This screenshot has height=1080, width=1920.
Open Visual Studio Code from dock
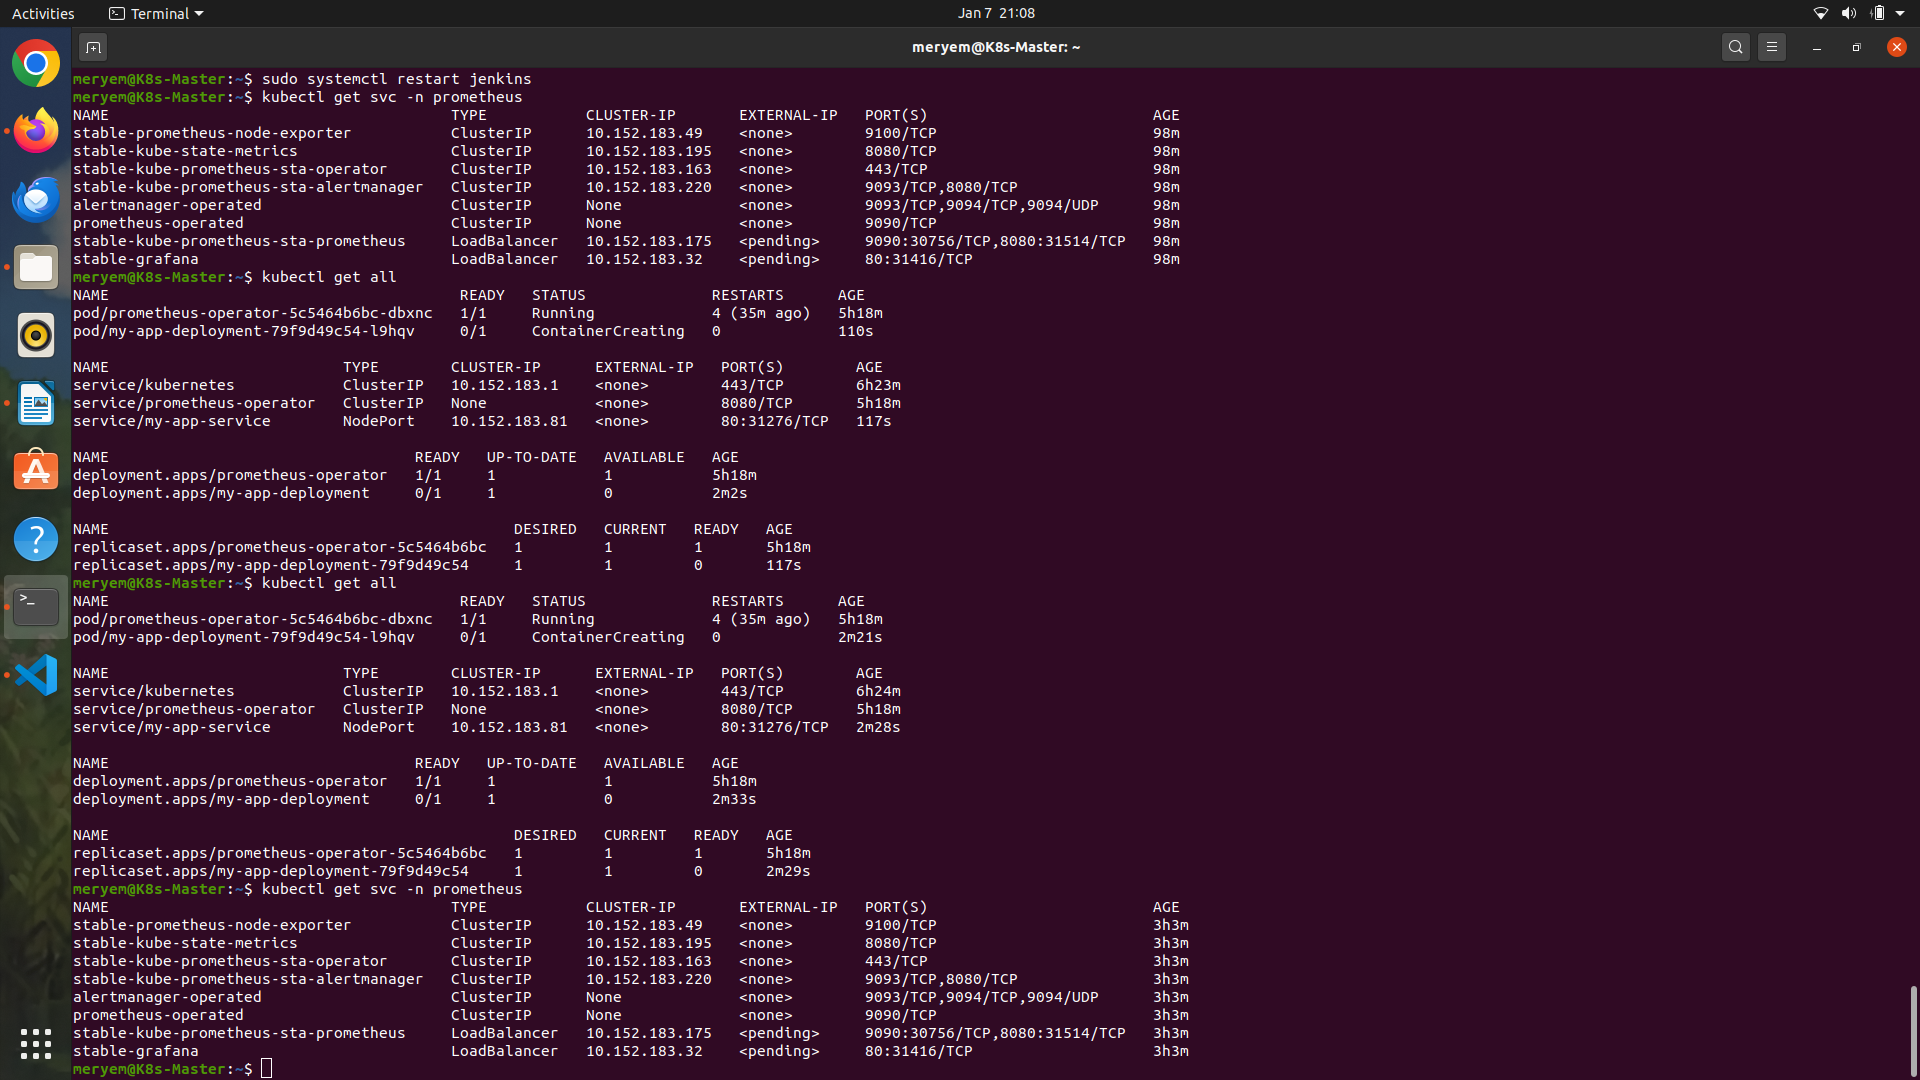pyautogui.click(x=36, y=675)
